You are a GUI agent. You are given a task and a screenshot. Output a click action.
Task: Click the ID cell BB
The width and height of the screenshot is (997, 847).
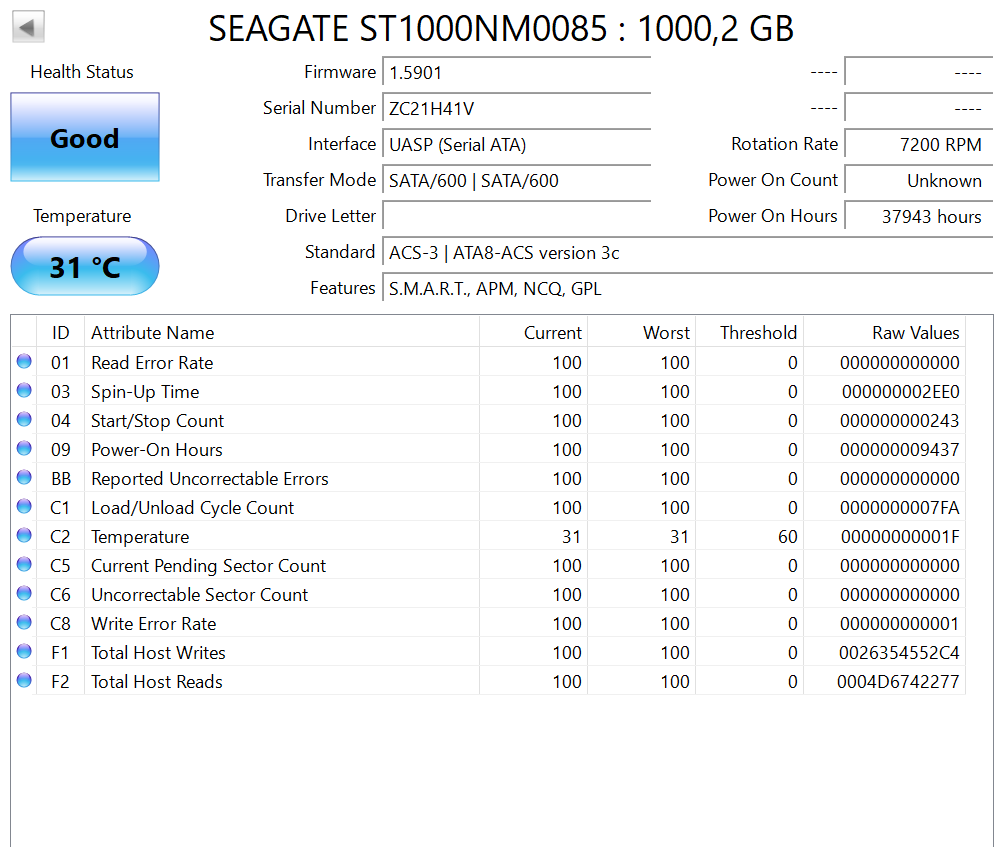pos(60,479)
